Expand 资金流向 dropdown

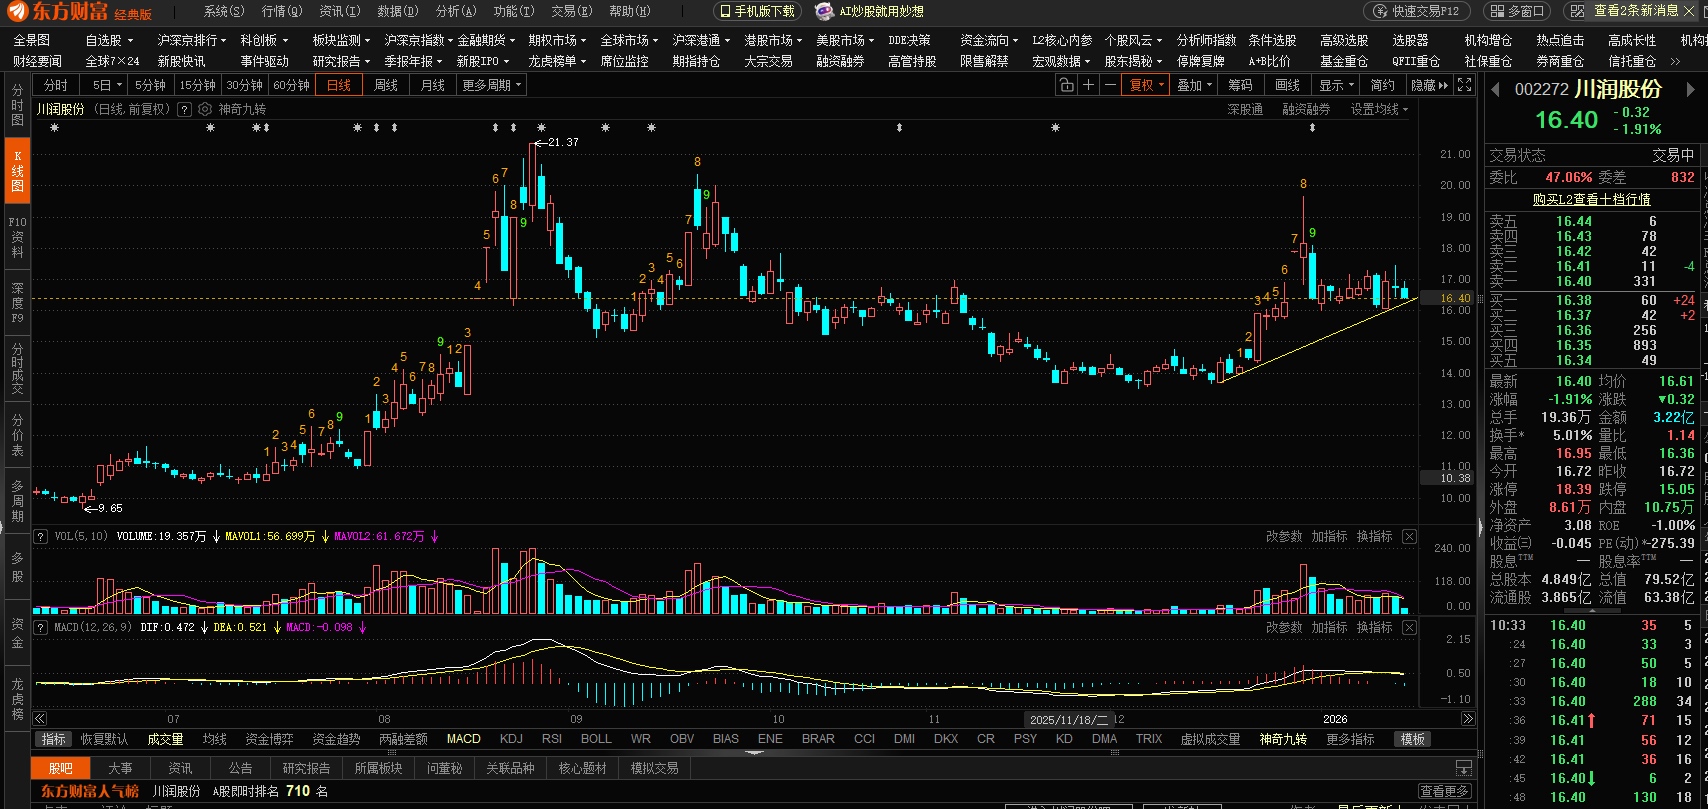[x=989, y=40]
